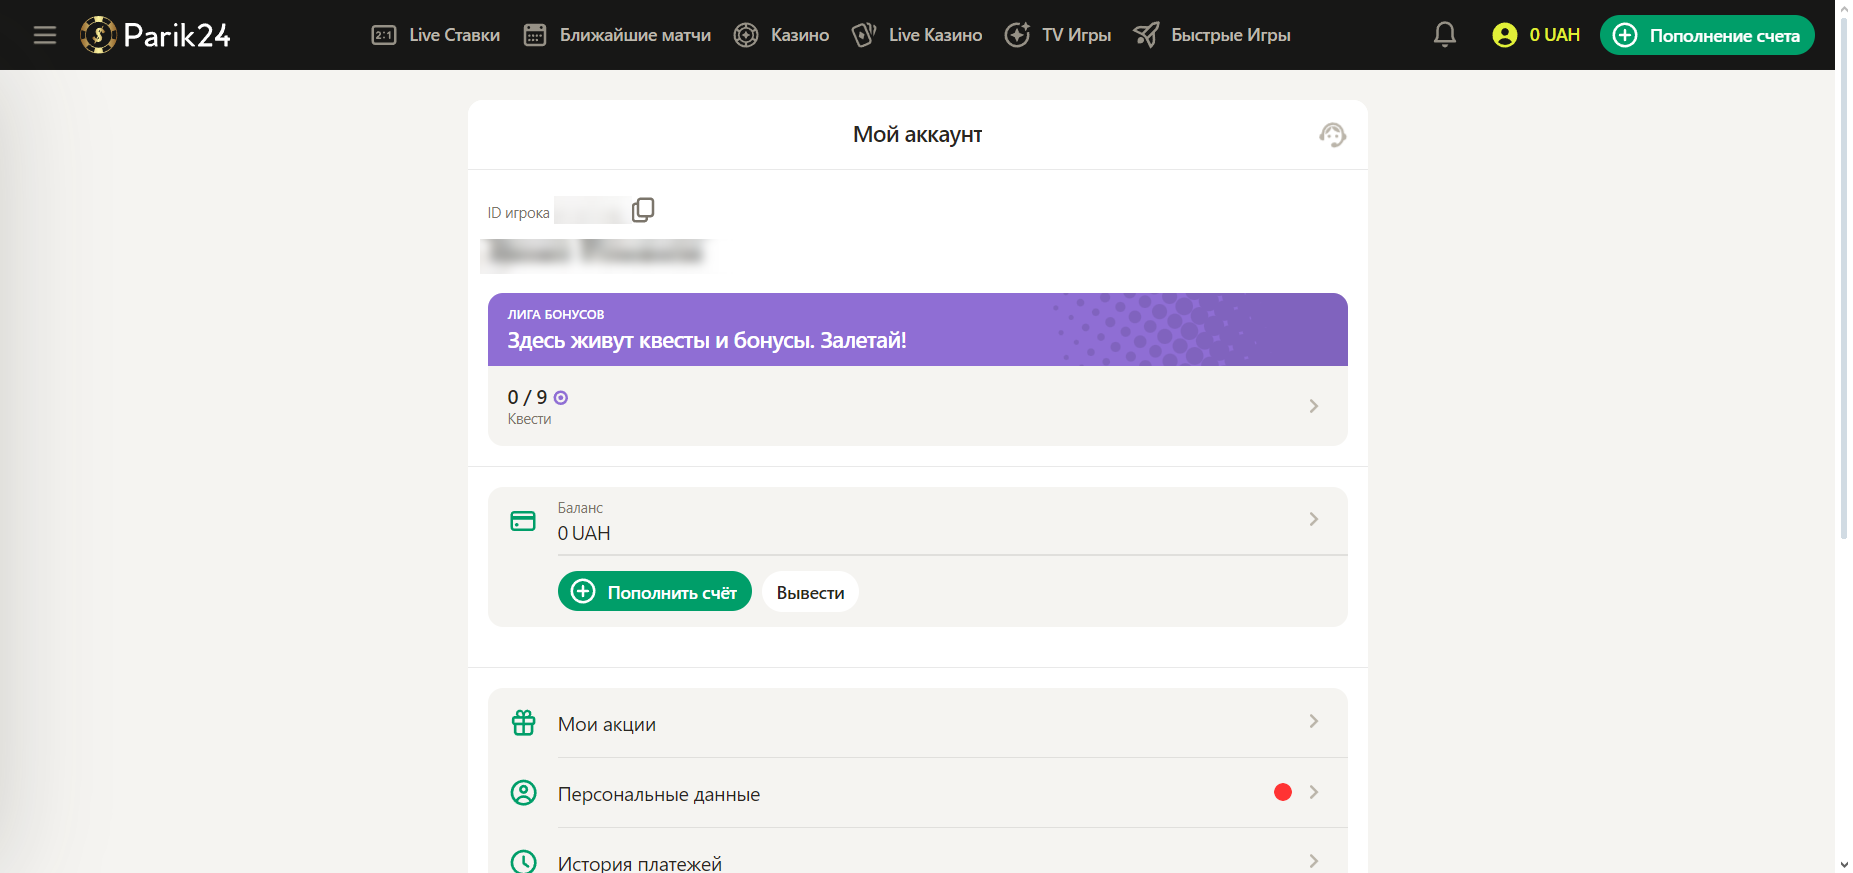Open История платежей row
This screenshot has width=1853, height=873.
click(x=918, y=851)
